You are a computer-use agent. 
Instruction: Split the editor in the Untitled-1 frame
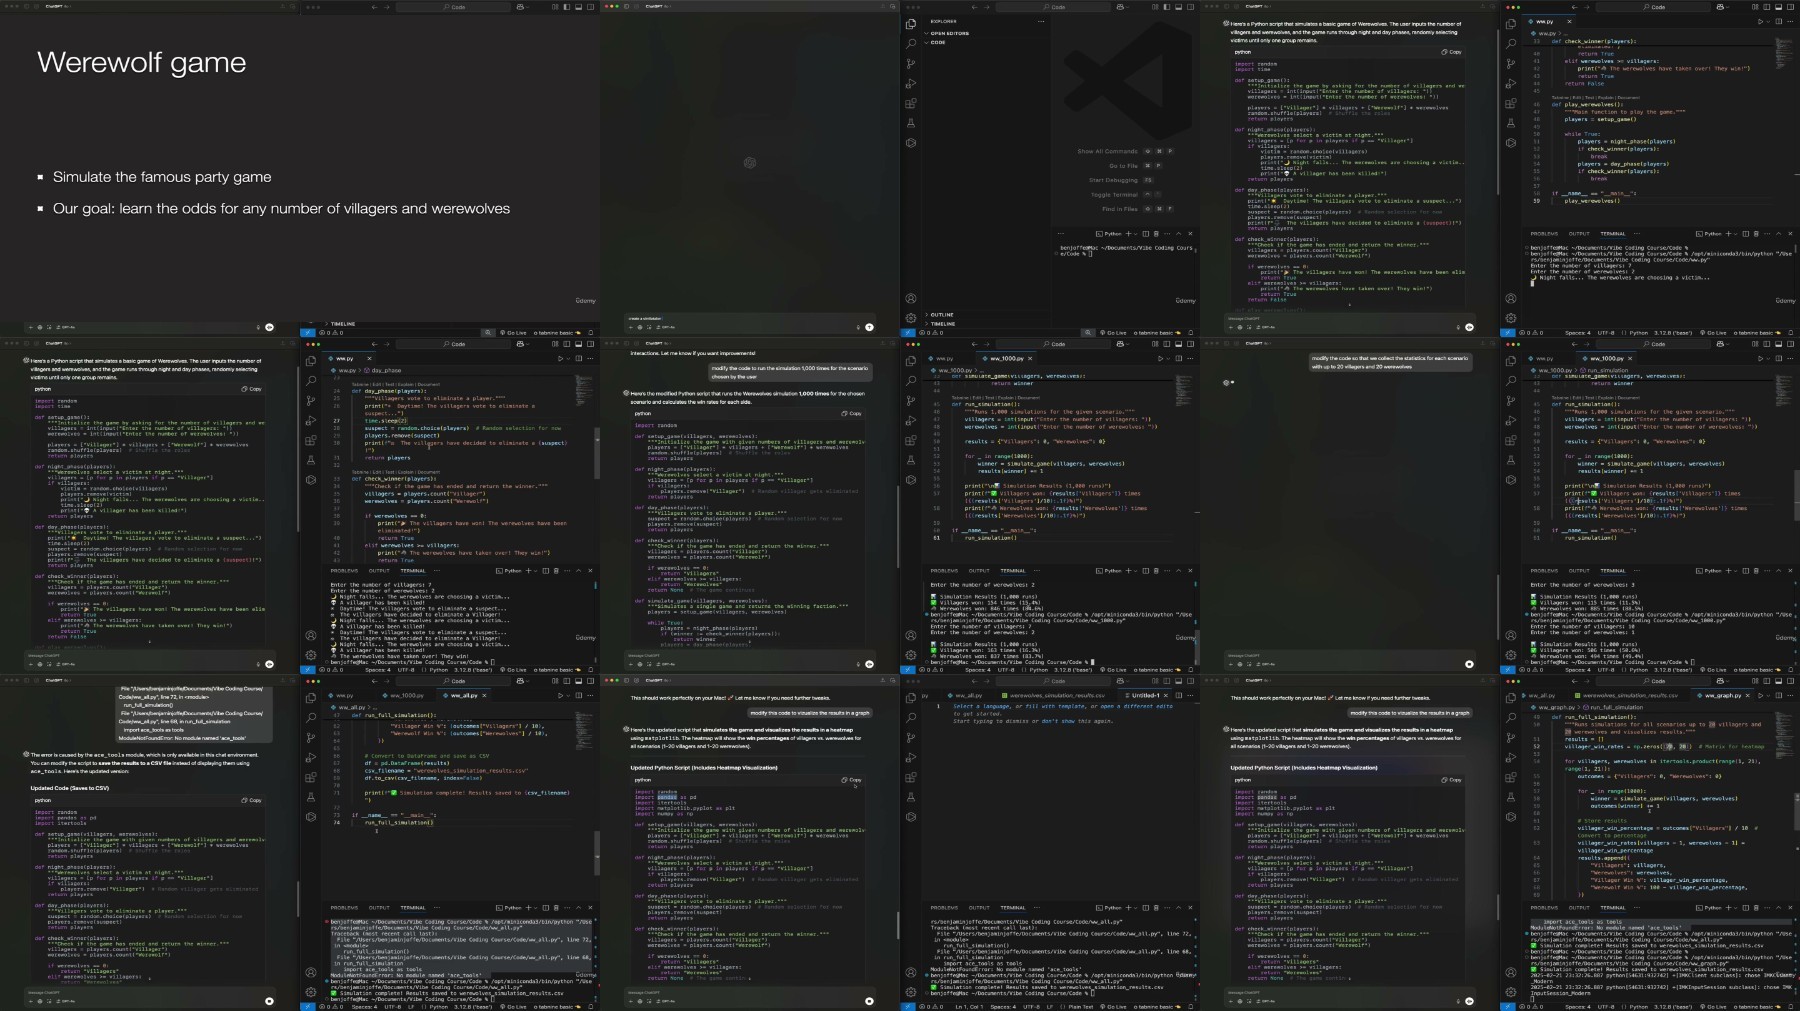tap(1178, 695)
